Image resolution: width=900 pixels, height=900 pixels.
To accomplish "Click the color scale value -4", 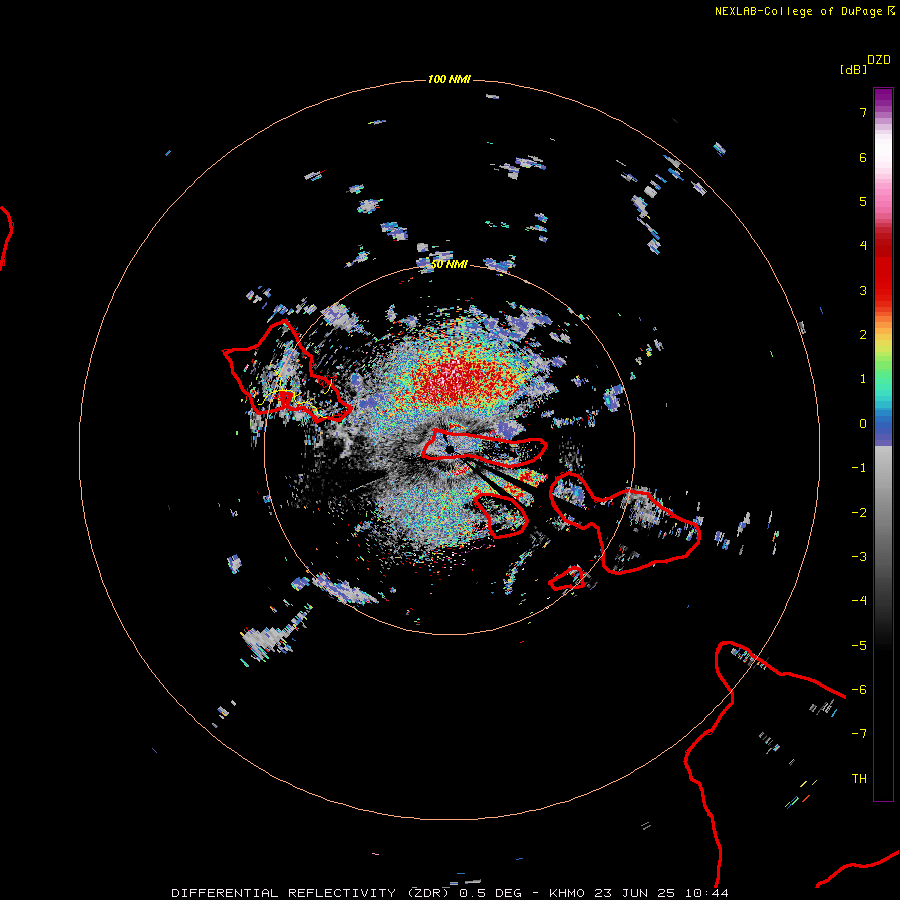I will [x=859, y=601].
